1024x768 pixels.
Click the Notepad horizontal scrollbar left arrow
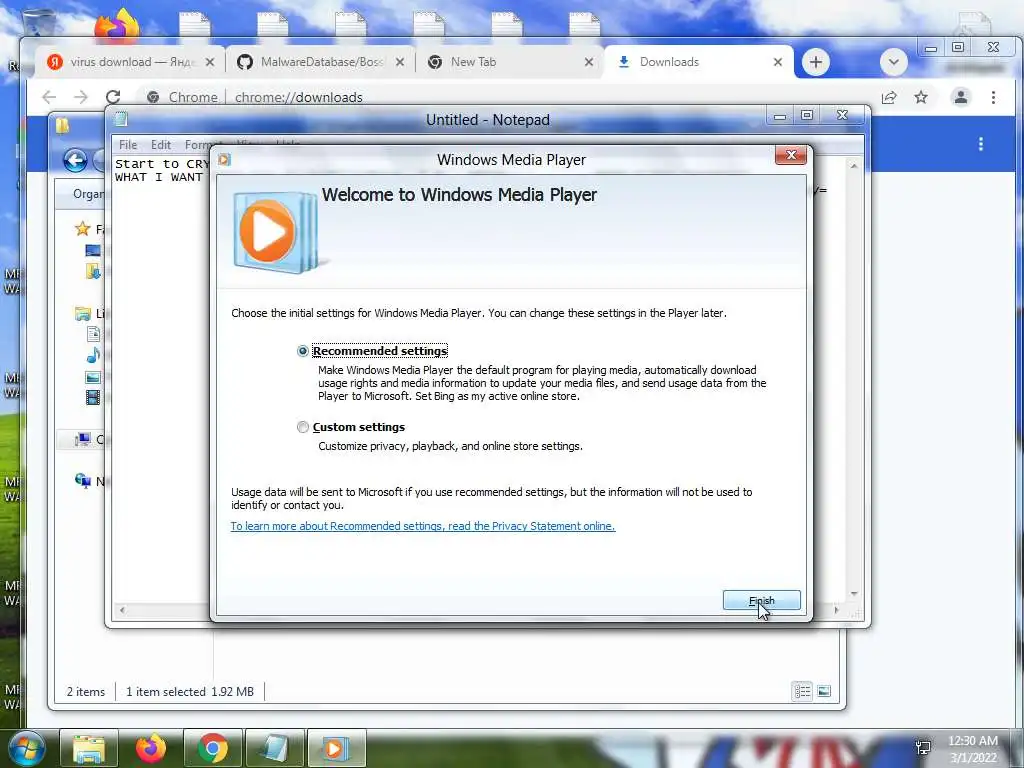tap(122, 611)
